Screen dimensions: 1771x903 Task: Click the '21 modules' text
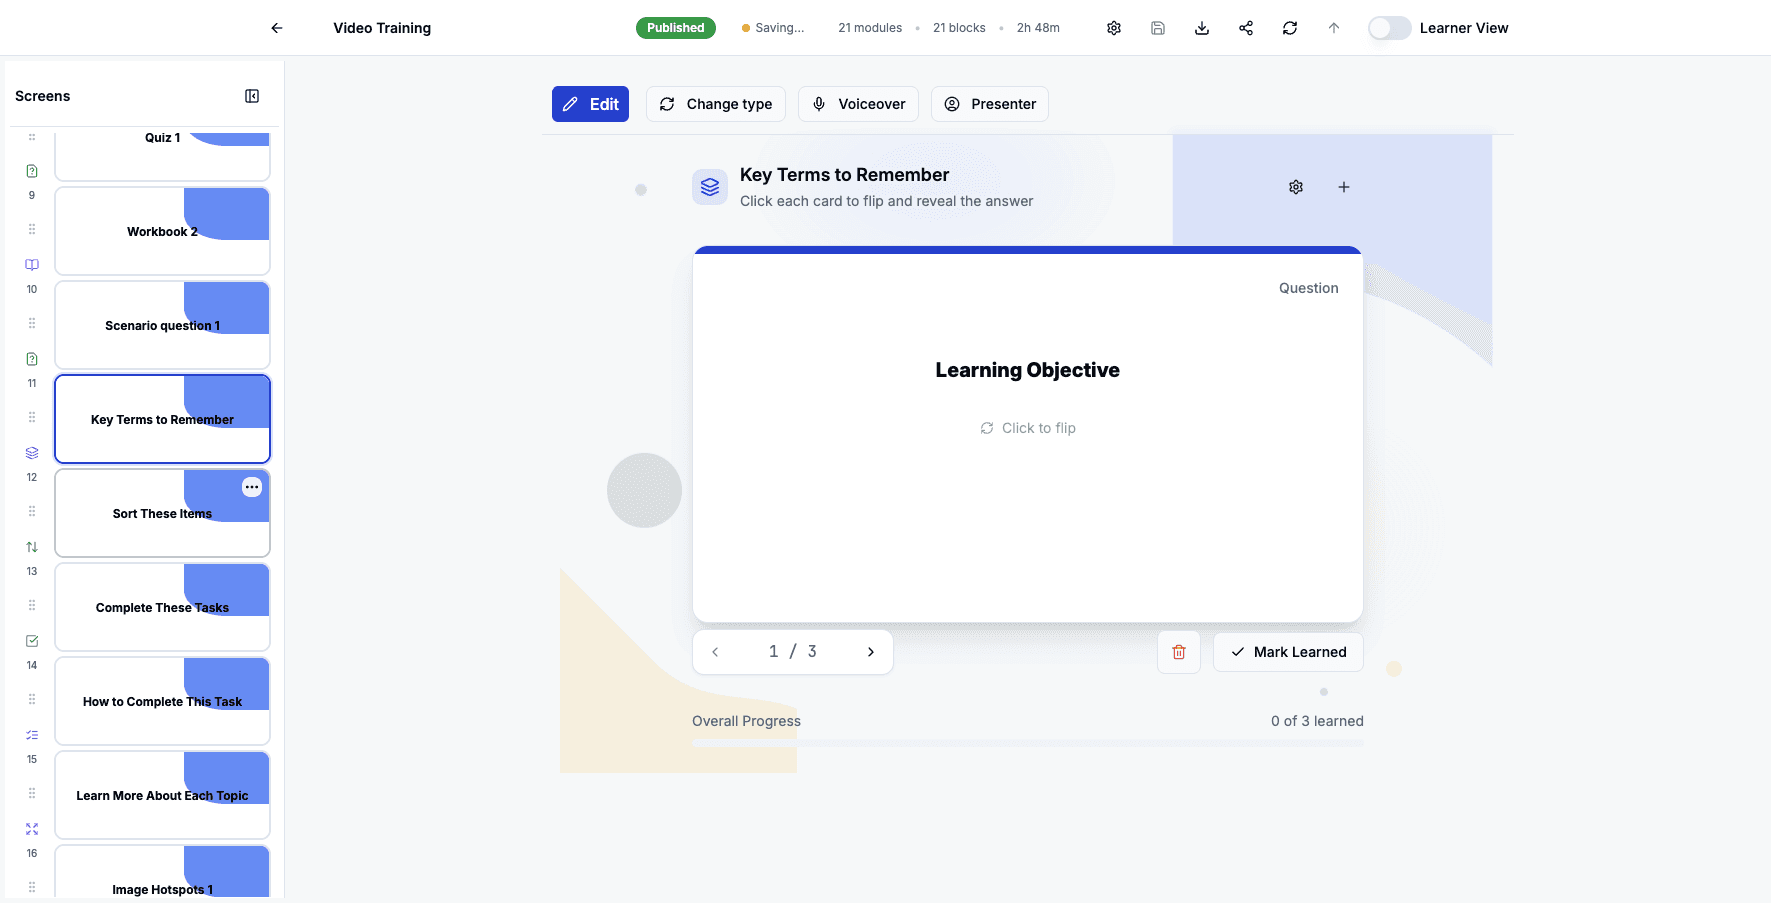click(x=870, y=28)
